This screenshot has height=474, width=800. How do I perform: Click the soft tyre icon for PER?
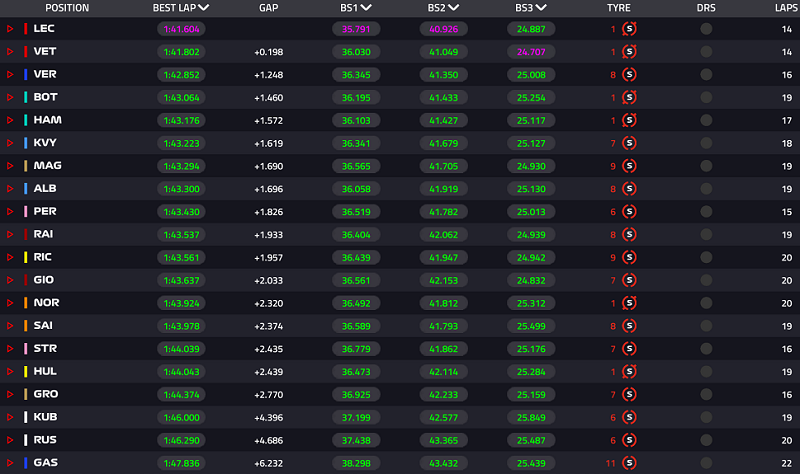(629, 212)
